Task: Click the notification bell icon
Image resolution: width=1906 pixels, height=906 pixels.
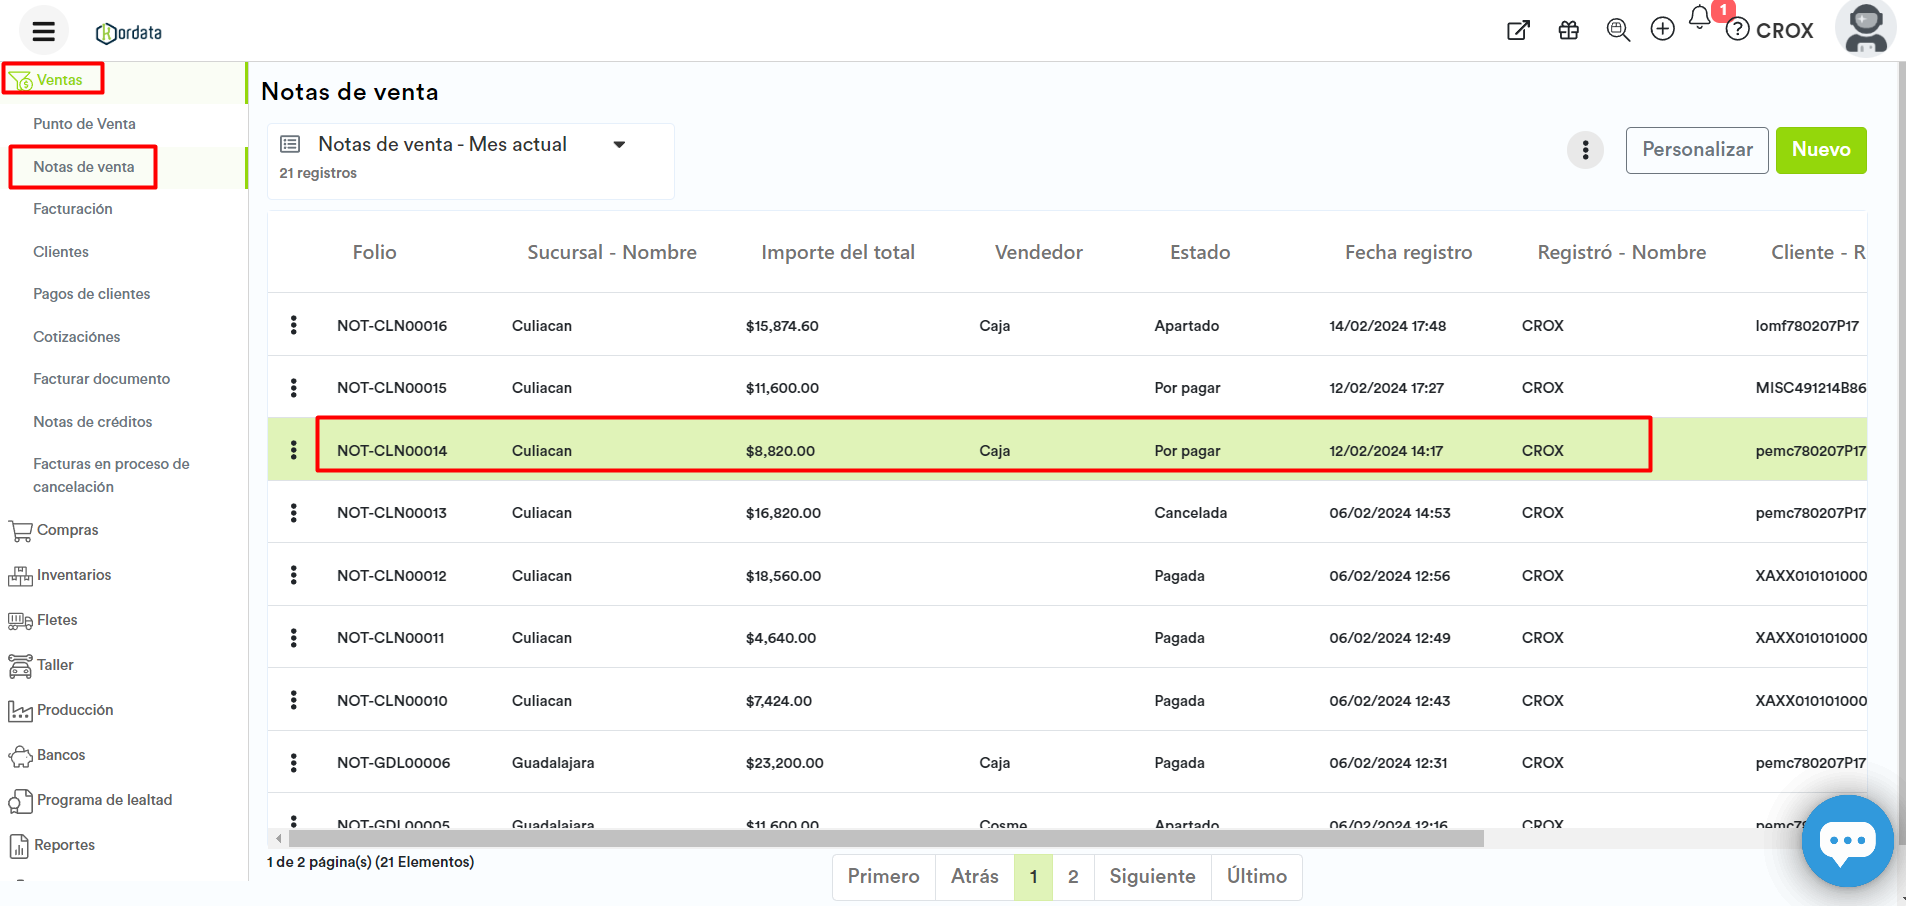Action: coord(1699,18)
